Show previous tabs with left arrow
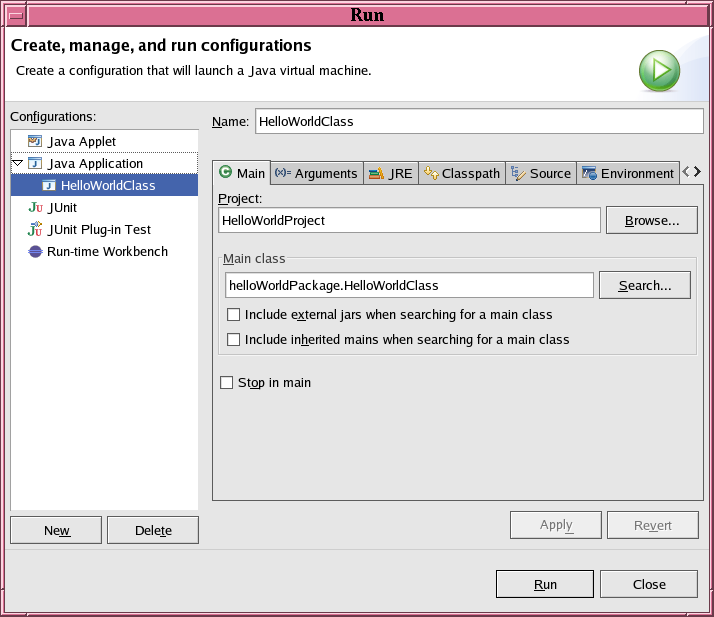Viewport: 714px width, 617px height. click(x=686, y=172)
